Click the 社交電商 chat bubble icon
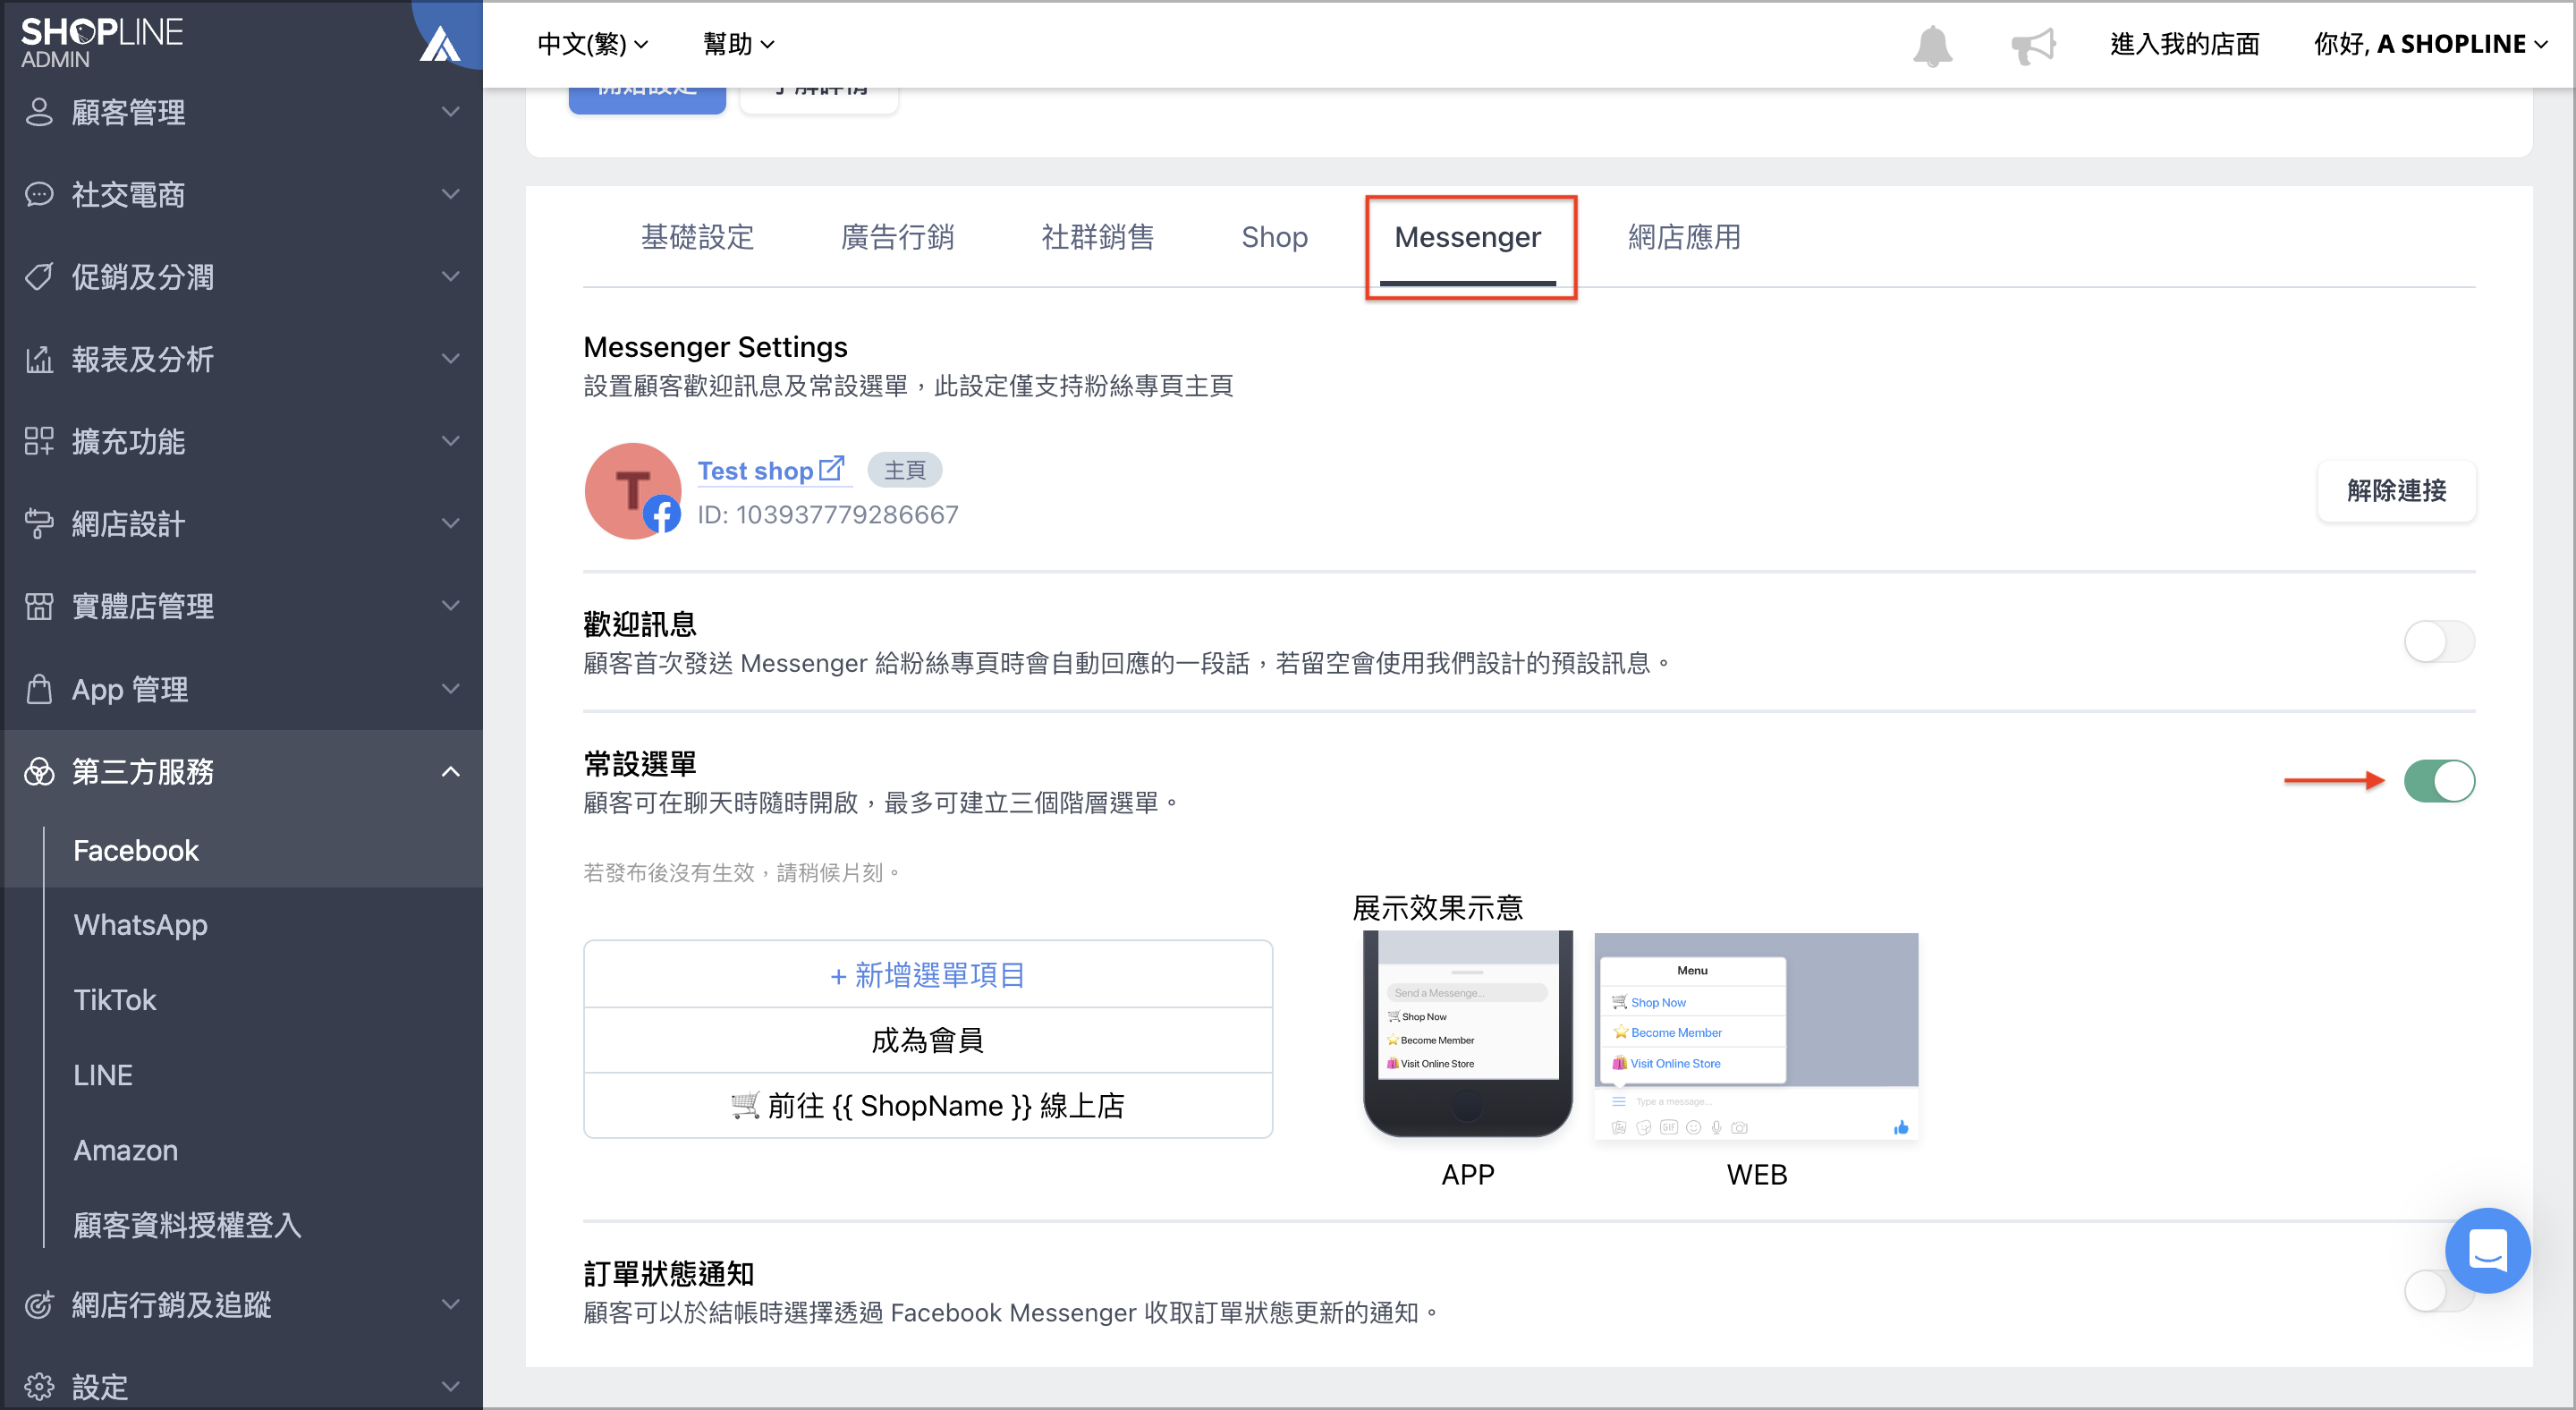Image resolution: width=2576 pixels, height=1410 pixels. click(40, 195)
